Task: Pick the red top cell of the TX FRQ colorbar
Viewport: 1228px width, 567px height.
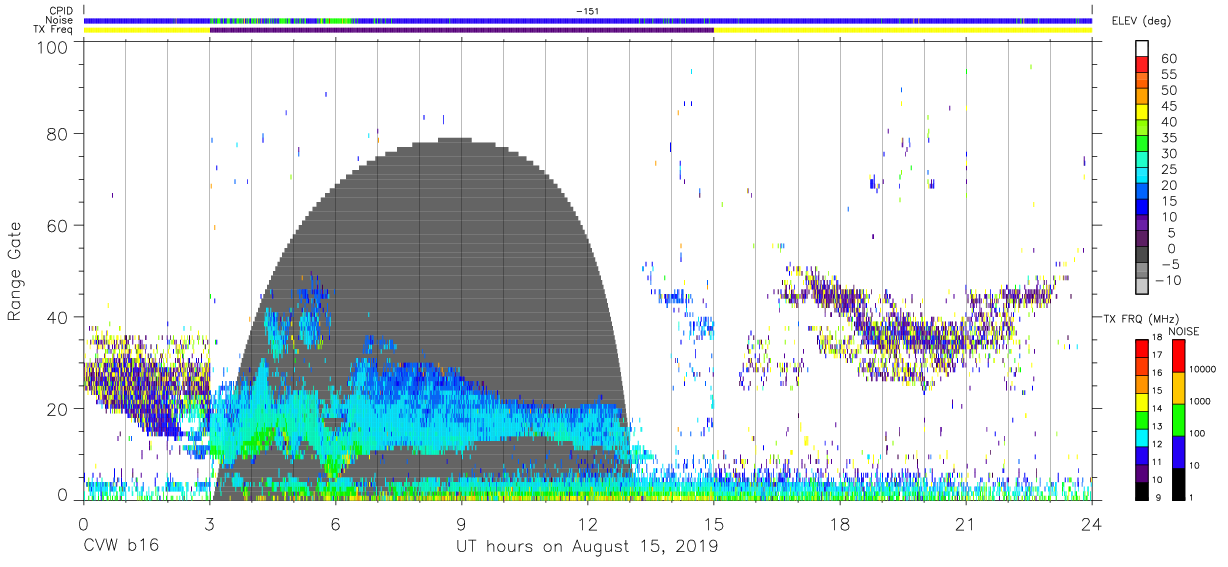Action: click(x=1141, y=347)
